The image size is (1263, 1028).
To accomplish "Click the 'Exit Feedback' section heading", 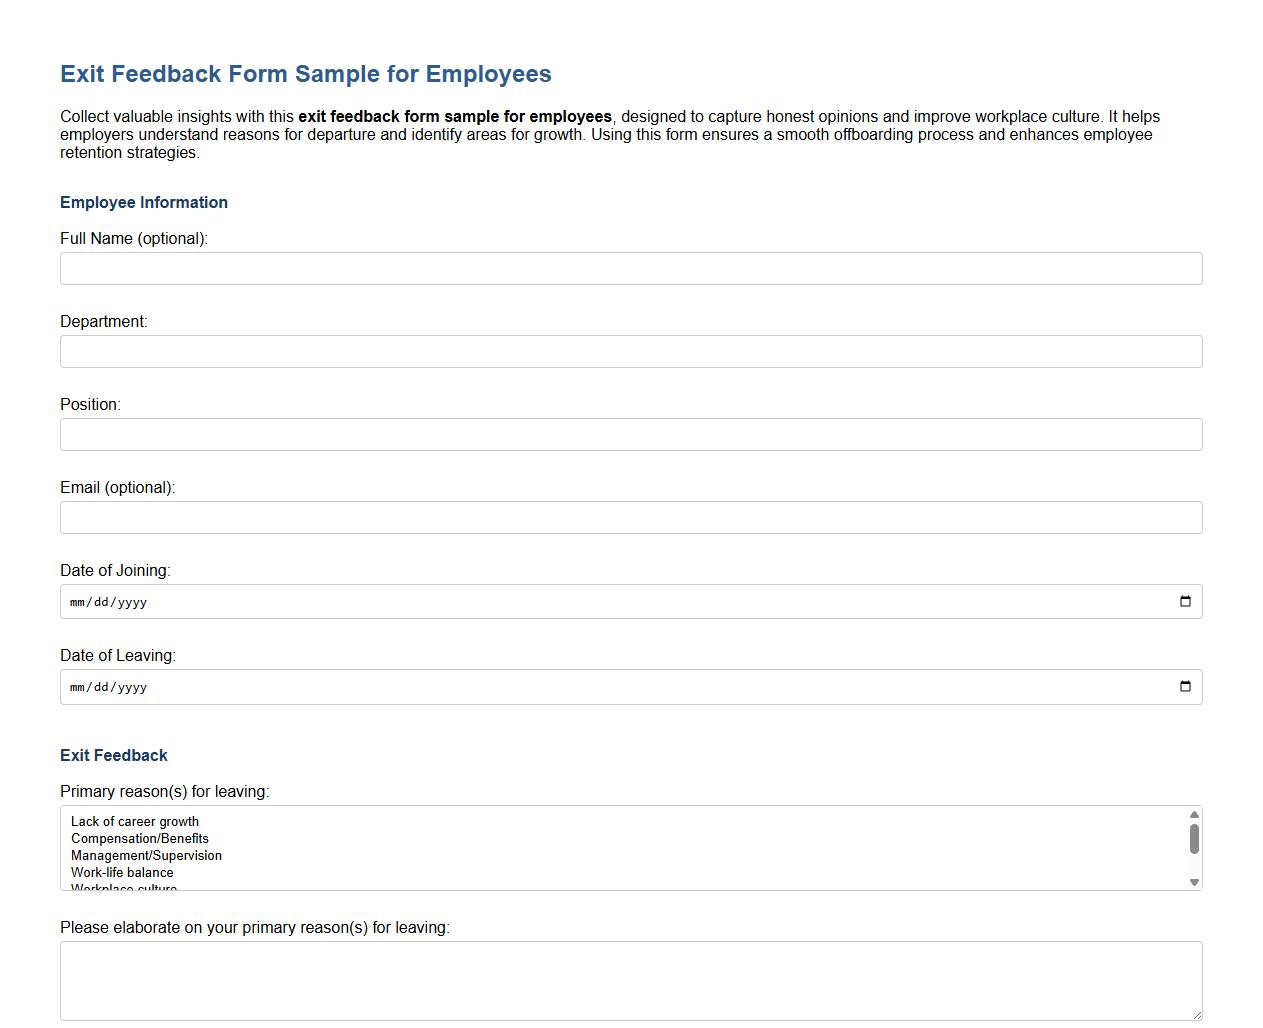I will pyautogui.click(x=113, y=755).
